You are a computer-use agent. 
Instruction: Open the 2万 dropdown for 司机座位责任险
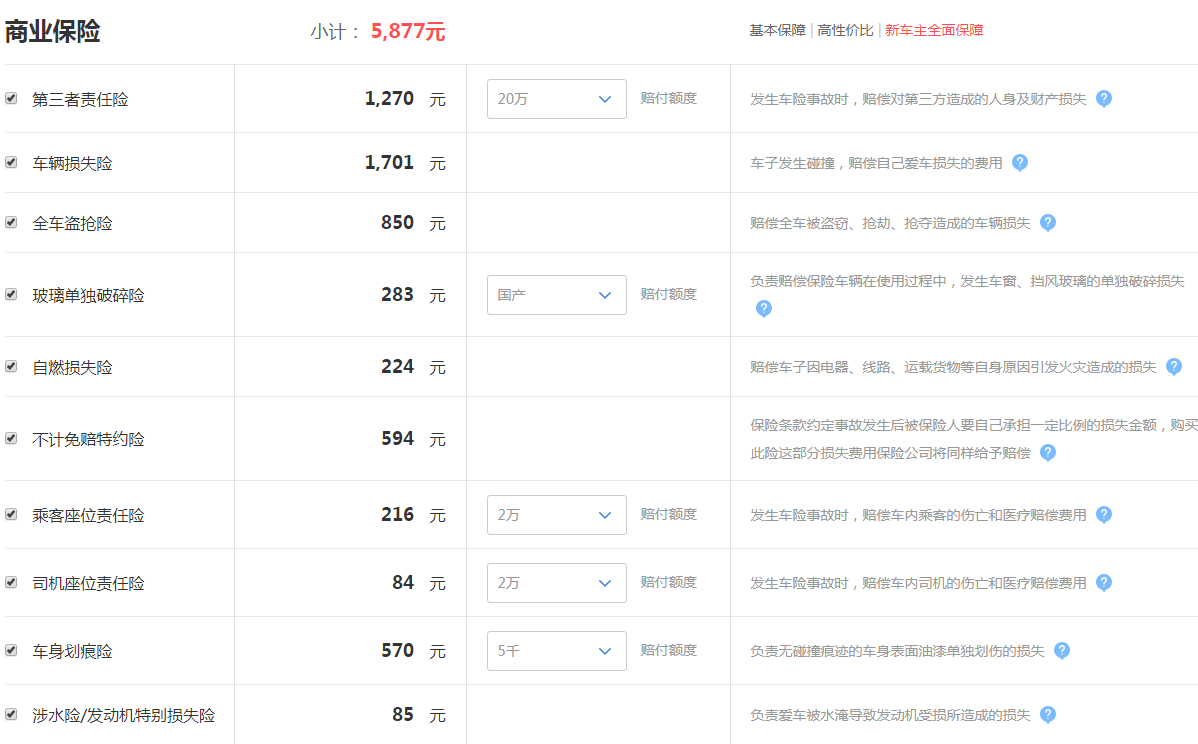pos(556,583)
